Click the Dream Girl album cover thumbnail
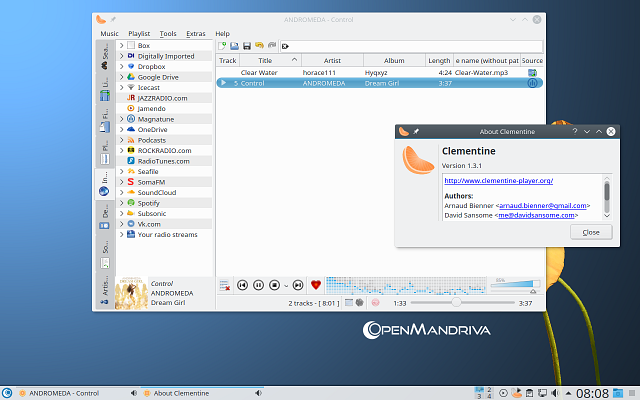640x400 pixels. pos(131,293)
